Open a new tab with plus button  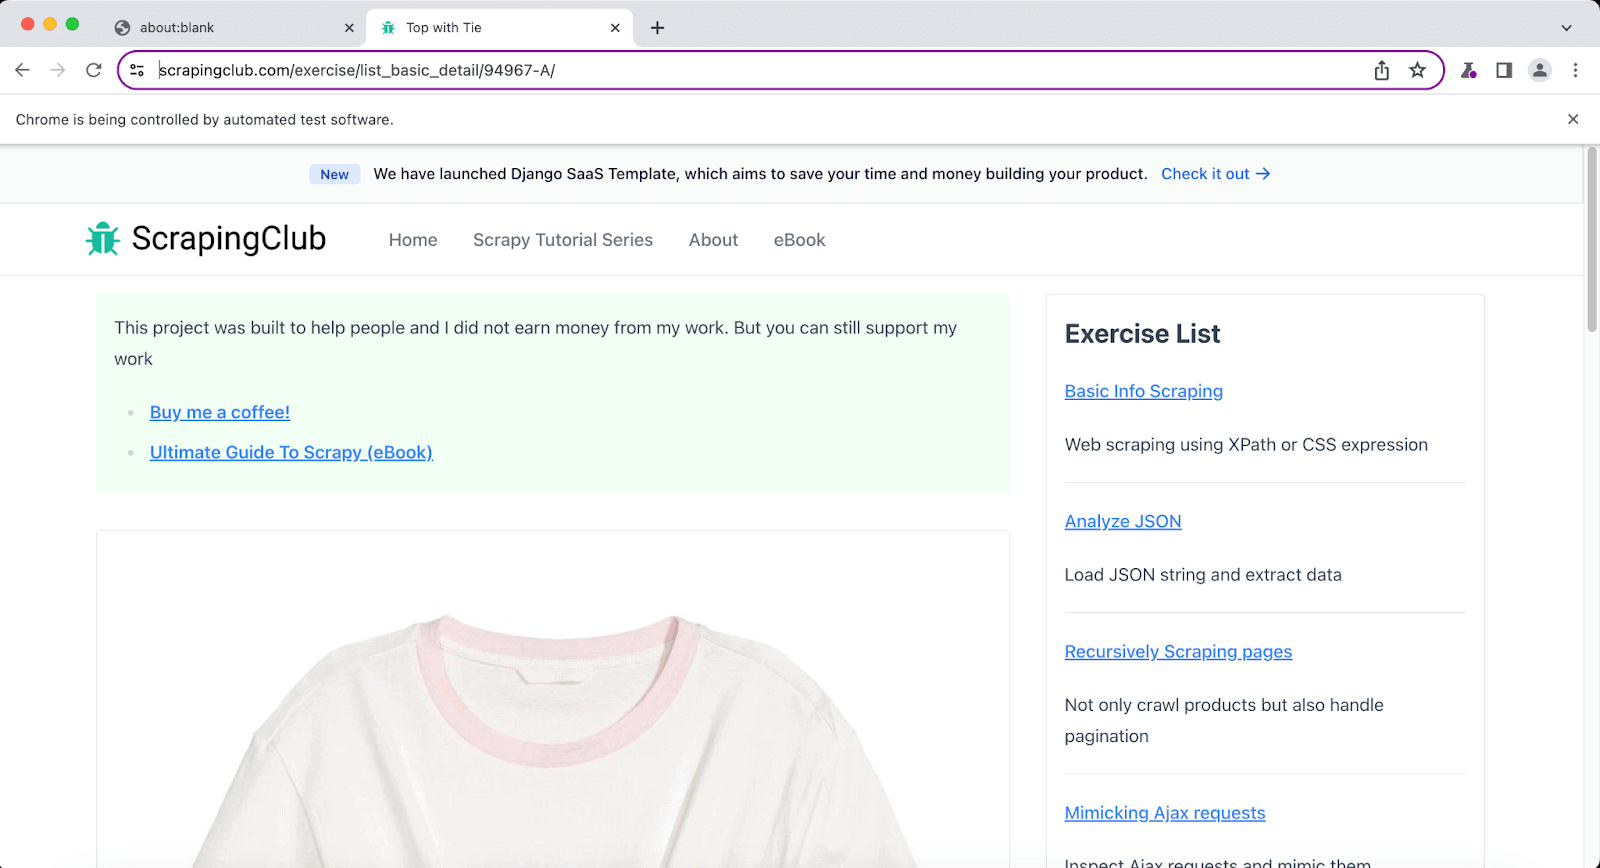click(657, 28)
